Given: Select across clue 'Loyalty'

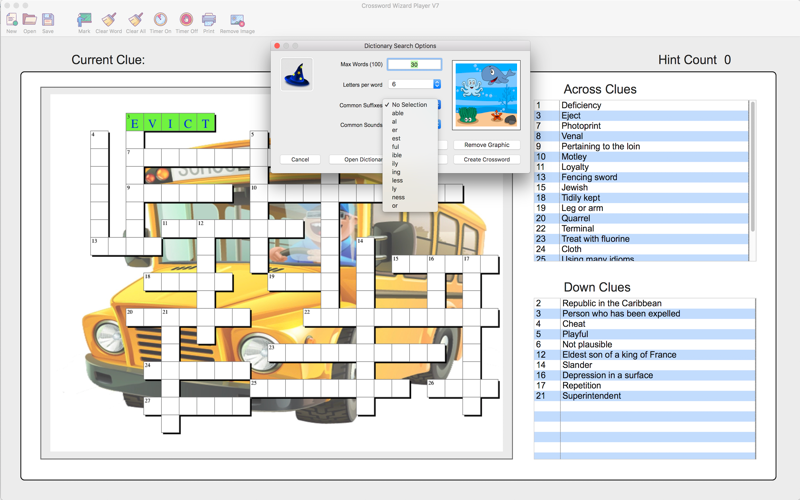Looking at the screenshot, I should pyautogui.click(x=641, y=167).
